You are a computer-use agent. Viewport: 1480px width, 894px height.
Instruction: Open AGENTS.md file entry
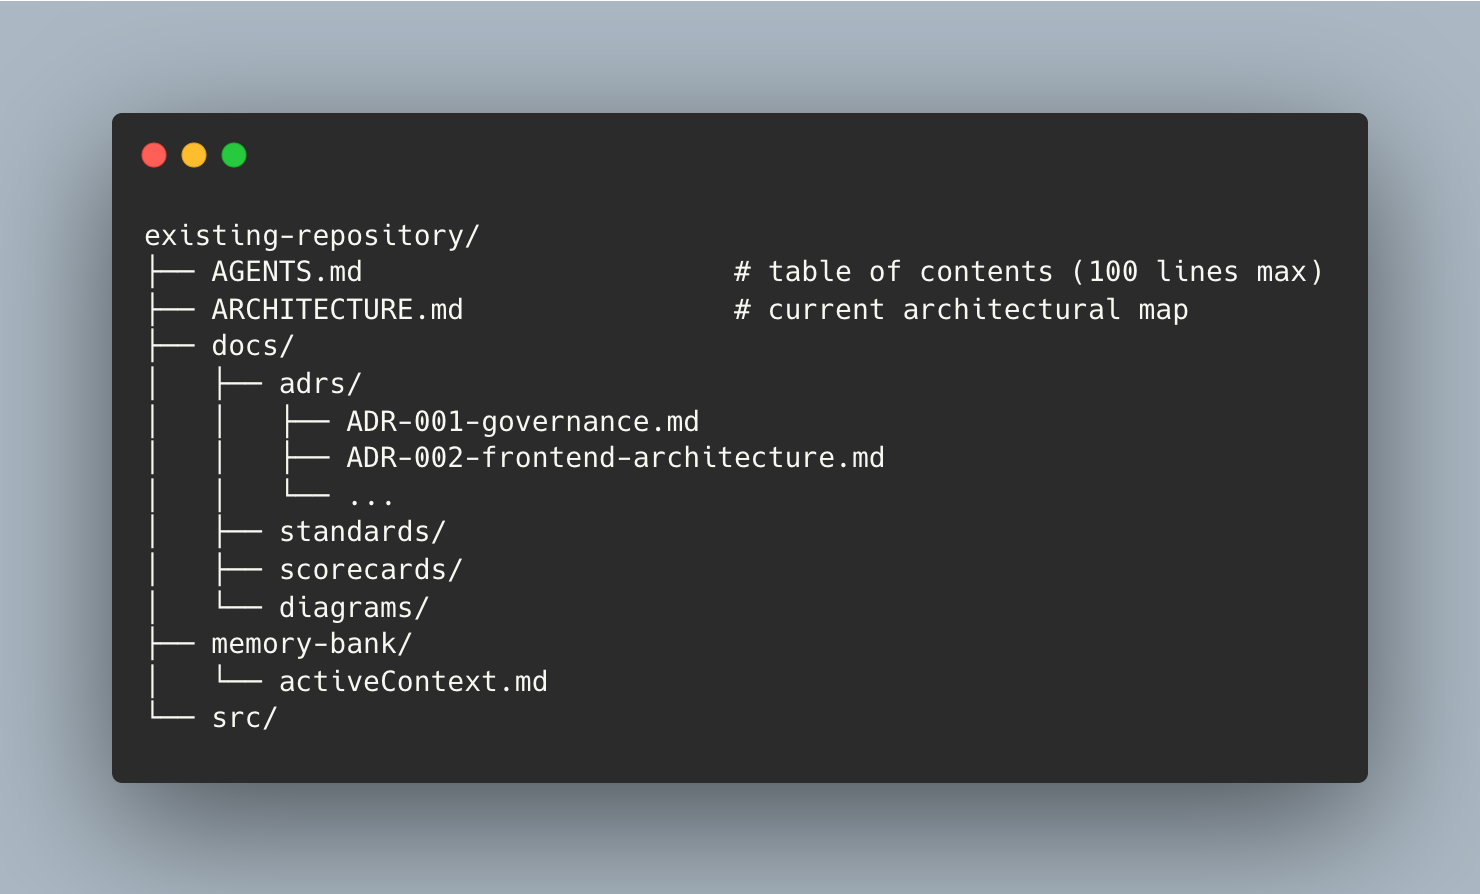287,272
